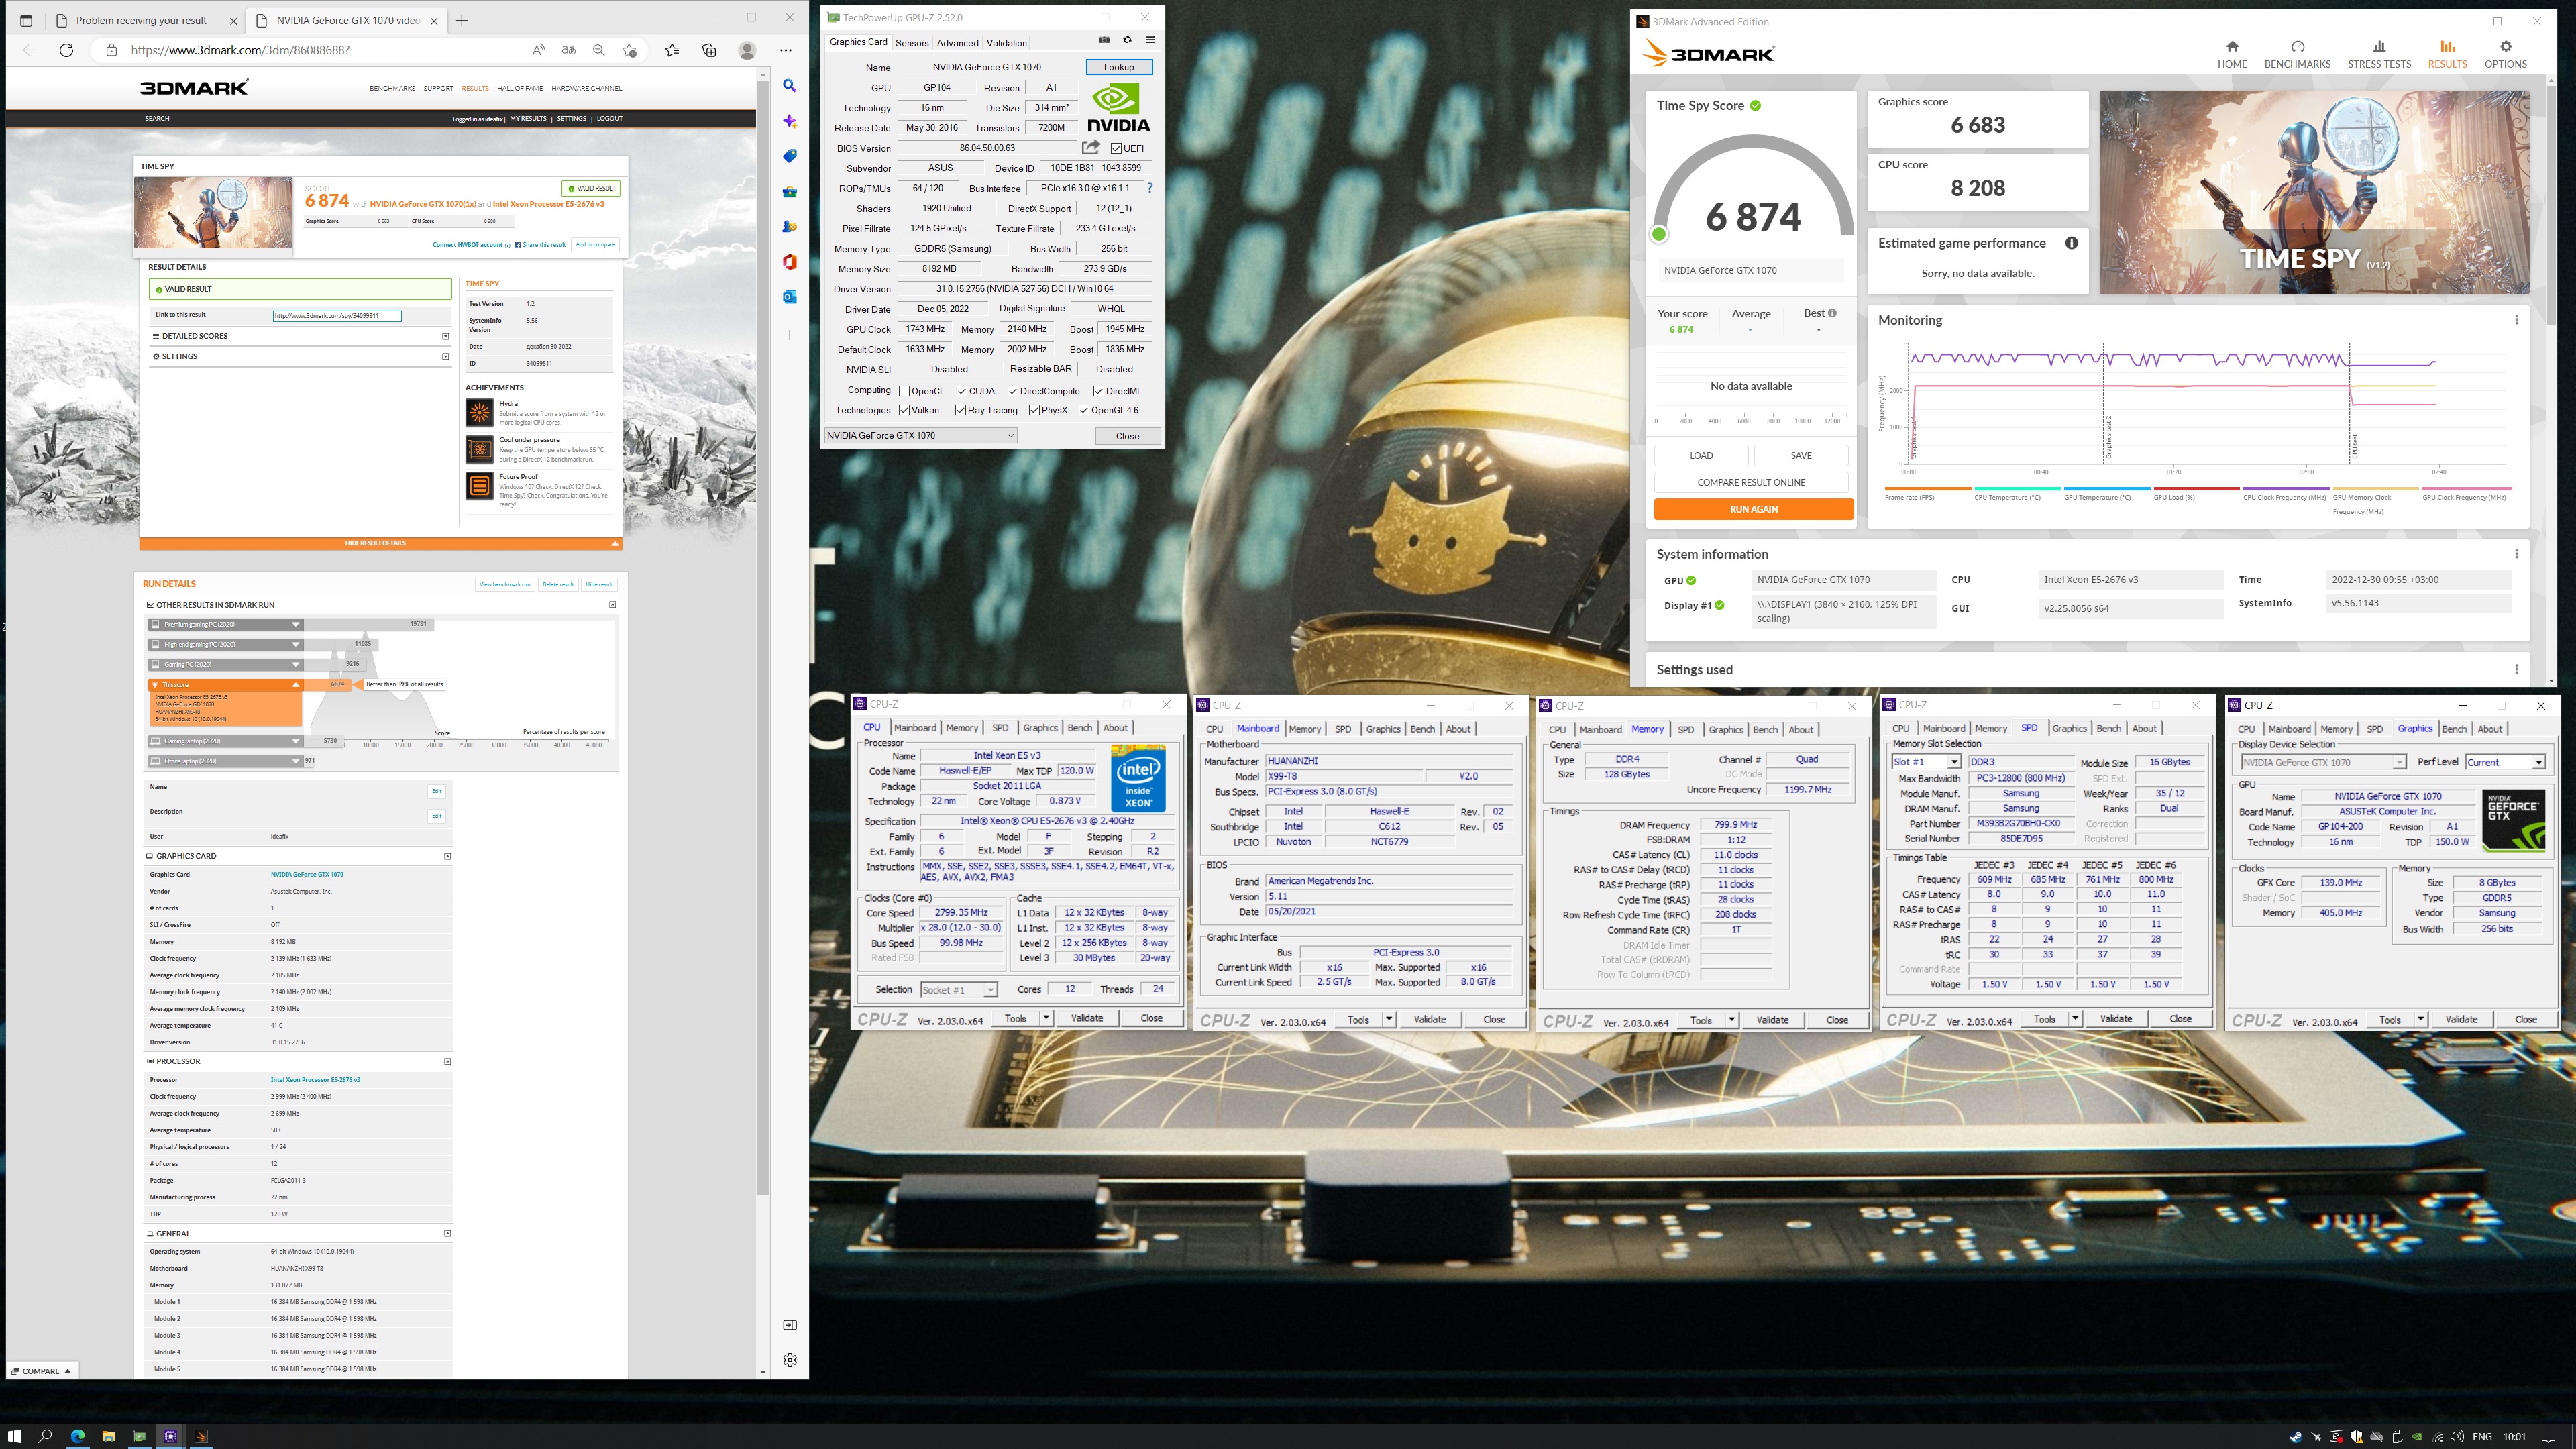
Task: Click Edge sidebar Copilot sparkle icon
Action: tap(789, 121)
